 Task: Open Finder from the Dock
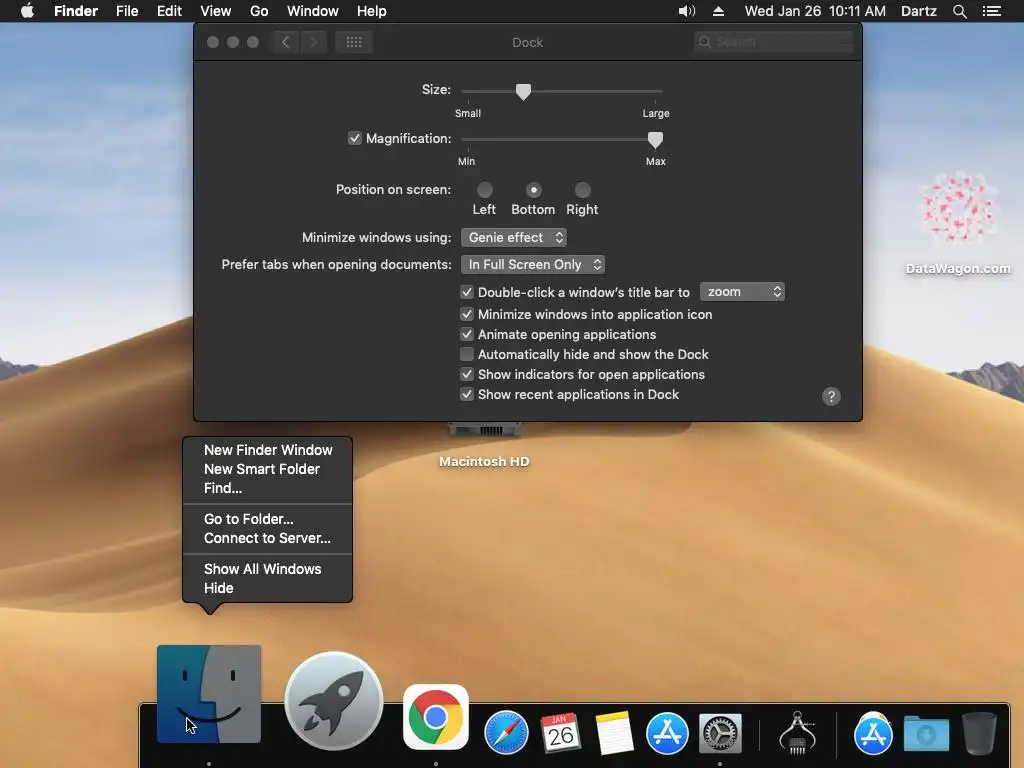click(209, 694)
